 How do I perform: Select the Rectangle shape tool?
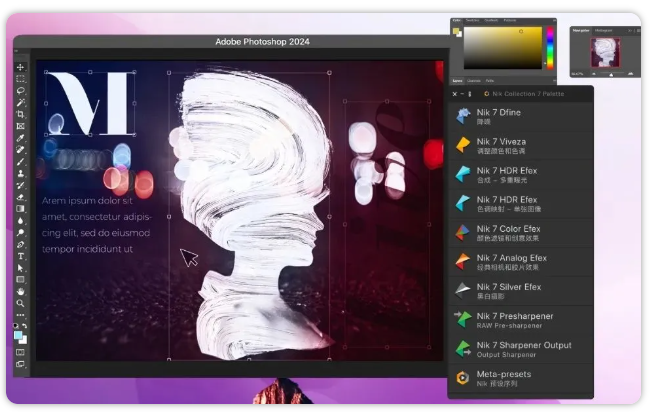tap(20, 279)
